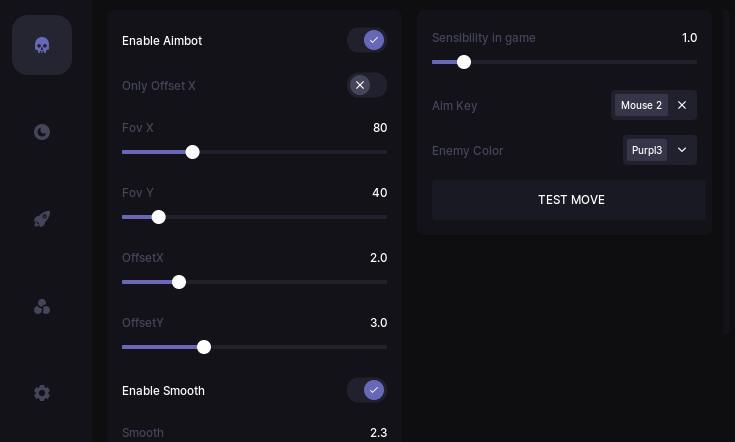Open the settings gear sidebar section

click(x=42, y=393)
